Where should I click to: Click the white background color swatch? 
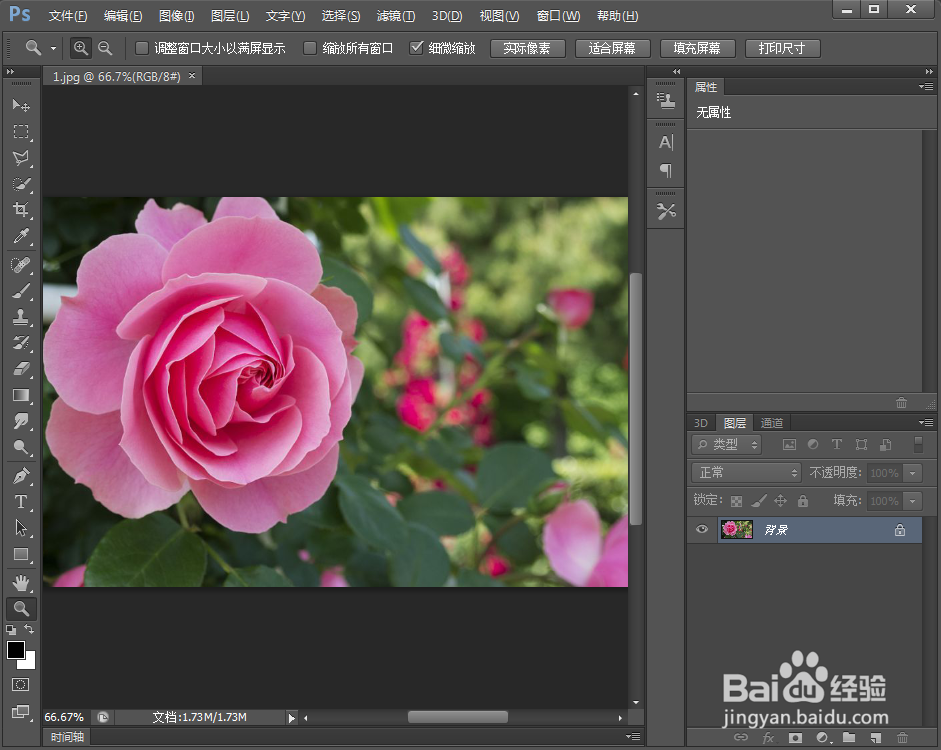click(29, 662)
